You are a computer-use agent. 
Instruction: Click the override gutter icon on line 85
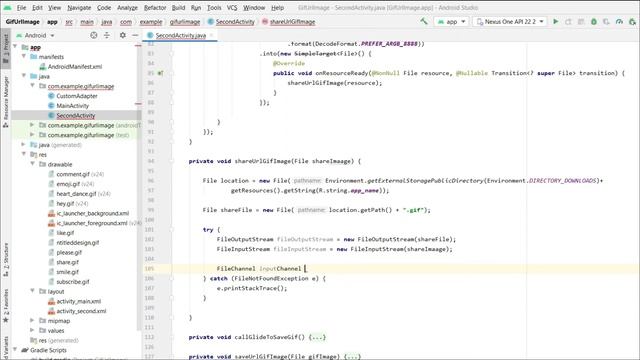pos(161,73)
